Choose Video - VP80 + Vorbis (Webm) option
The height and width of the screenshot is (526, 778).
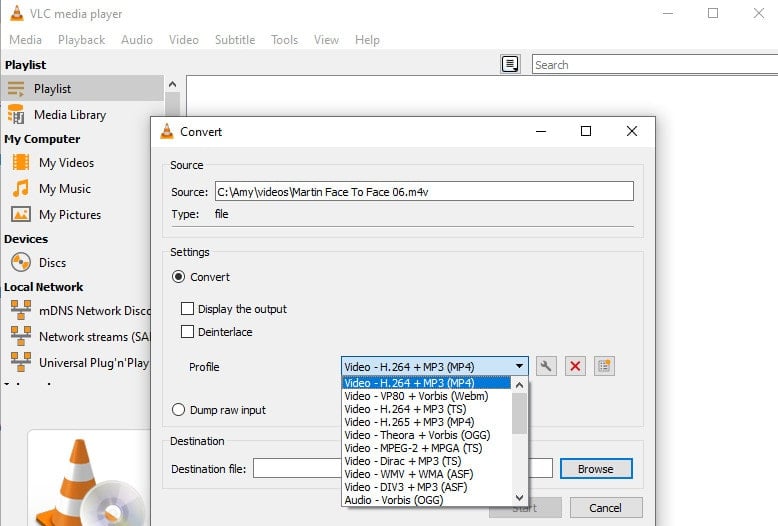426,396
